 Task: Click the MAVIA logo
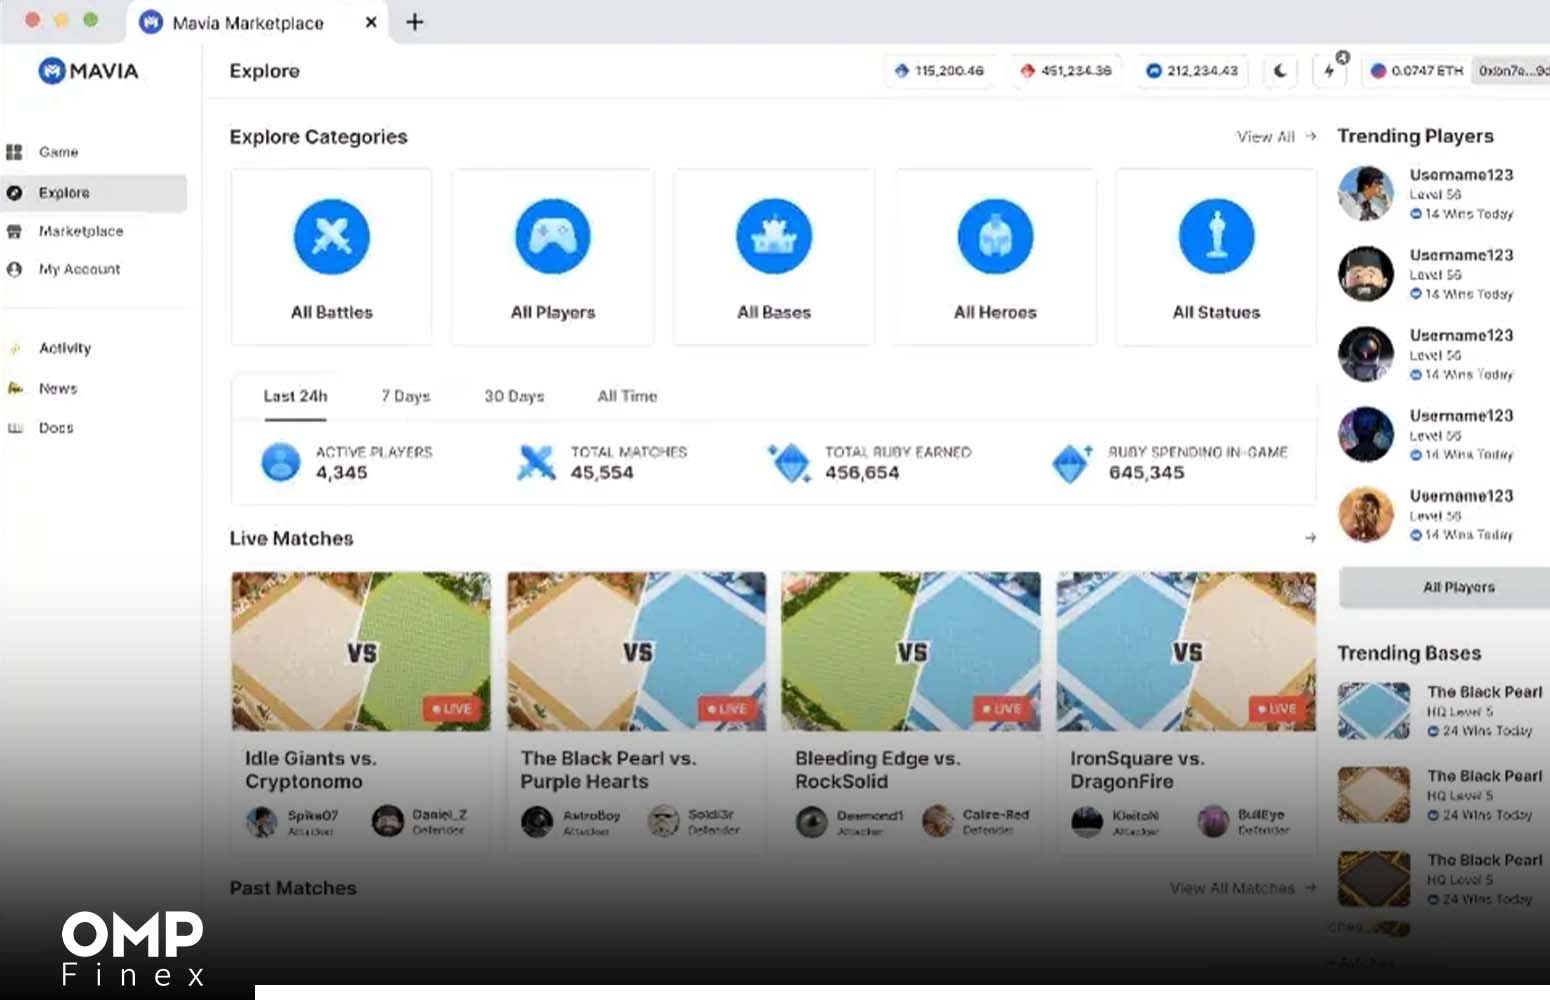pos(88,71)
